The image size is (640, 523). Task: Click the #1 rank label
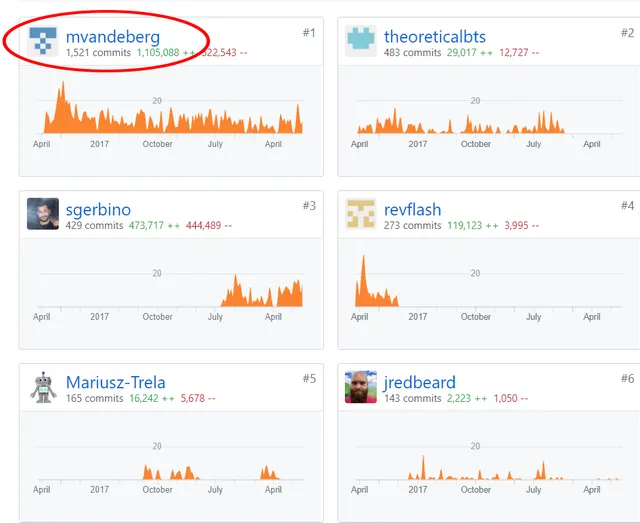[309, 33]
